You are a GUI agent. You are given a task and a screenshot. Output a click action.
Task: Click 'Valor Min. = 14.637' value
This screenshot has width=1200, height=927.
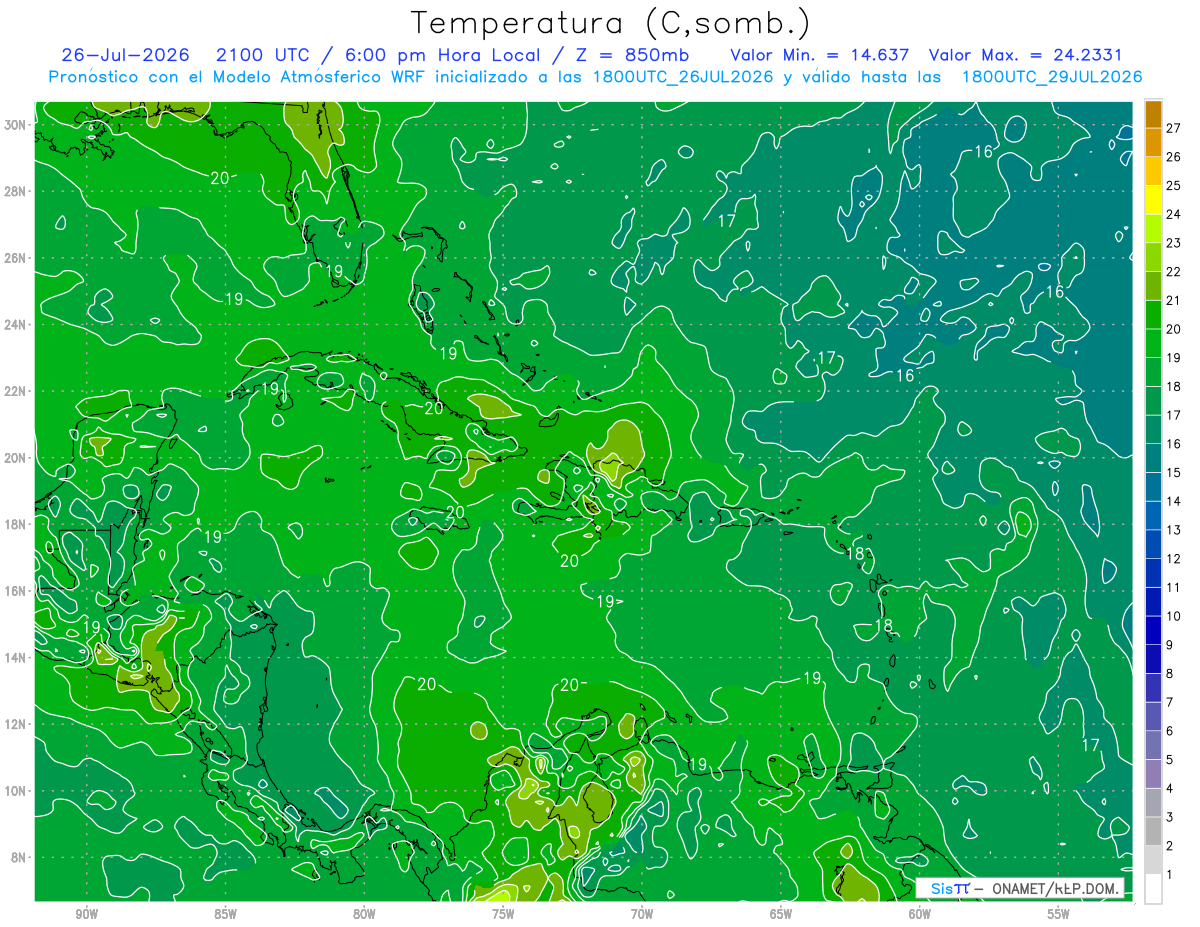point(820,55)
